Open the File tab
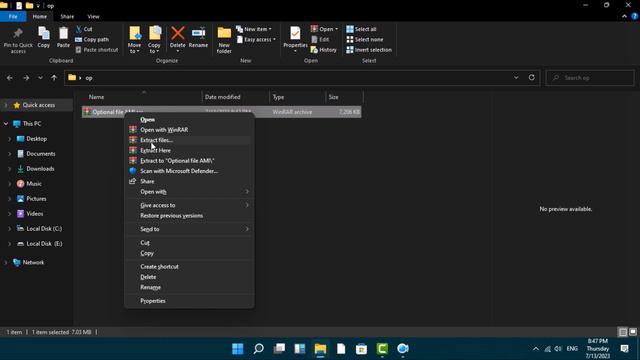640x360 pixels. pos(13,16)
